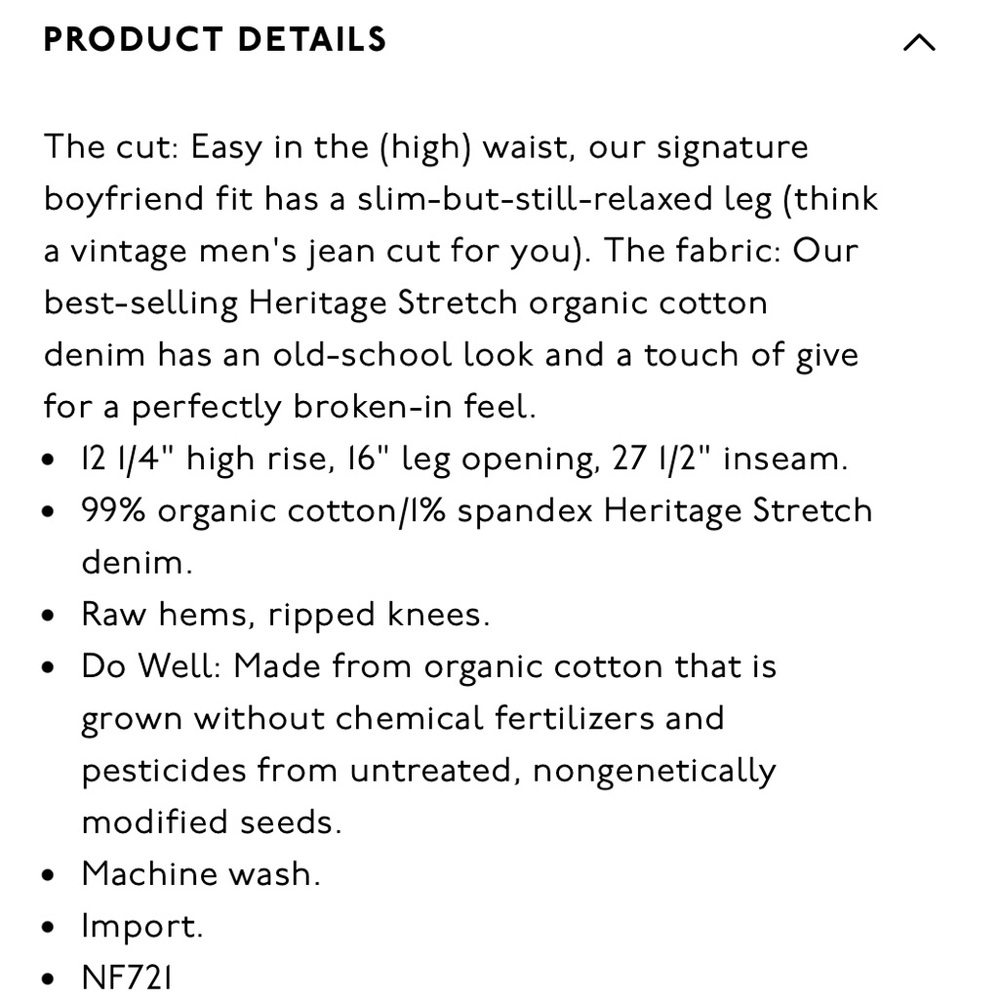The image size is (1000, 1000).
Task: Click the 'Do Well: Made from organic cotton' line
Action: 429,667
